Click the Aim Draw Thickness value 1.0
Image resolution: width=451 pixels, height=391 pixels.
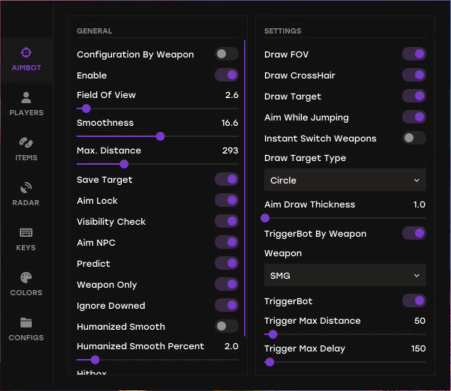click(419, 204)
